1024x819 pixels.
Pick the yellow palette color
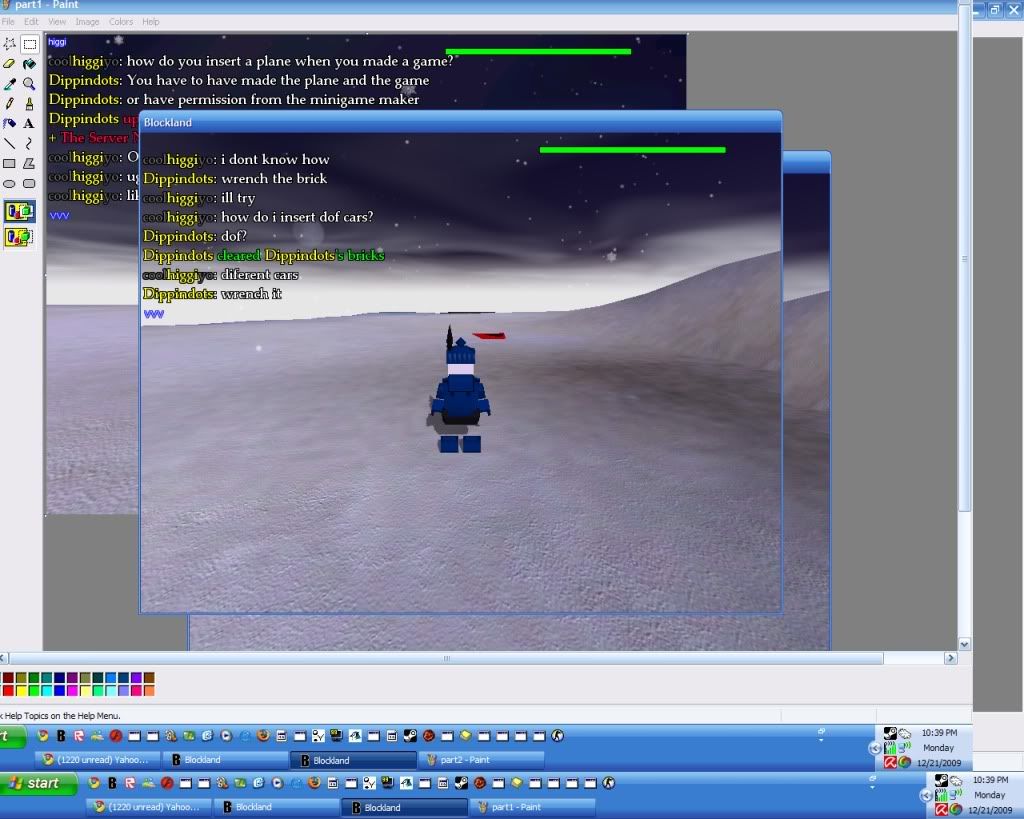click(21, 690)
